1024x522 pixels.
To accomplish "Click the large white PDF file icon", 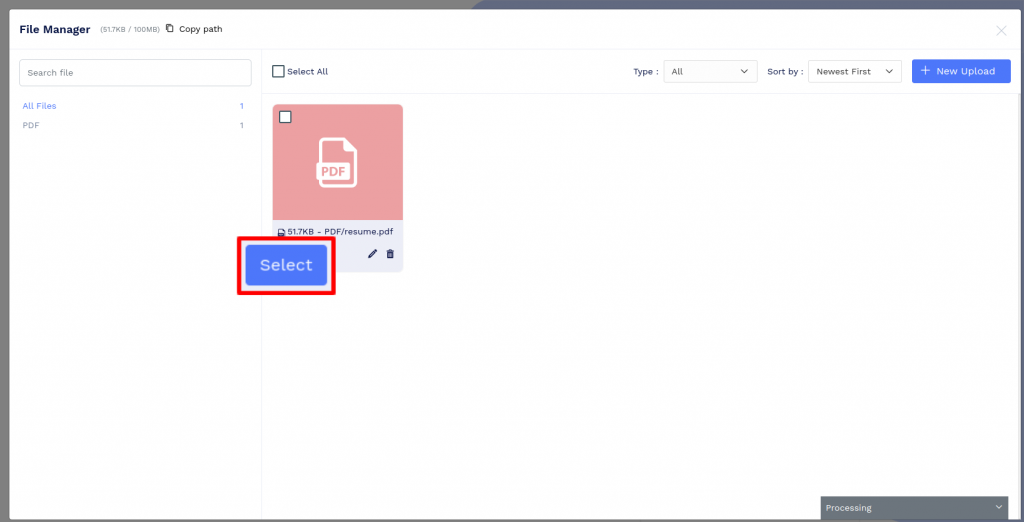I will point(337,162).
